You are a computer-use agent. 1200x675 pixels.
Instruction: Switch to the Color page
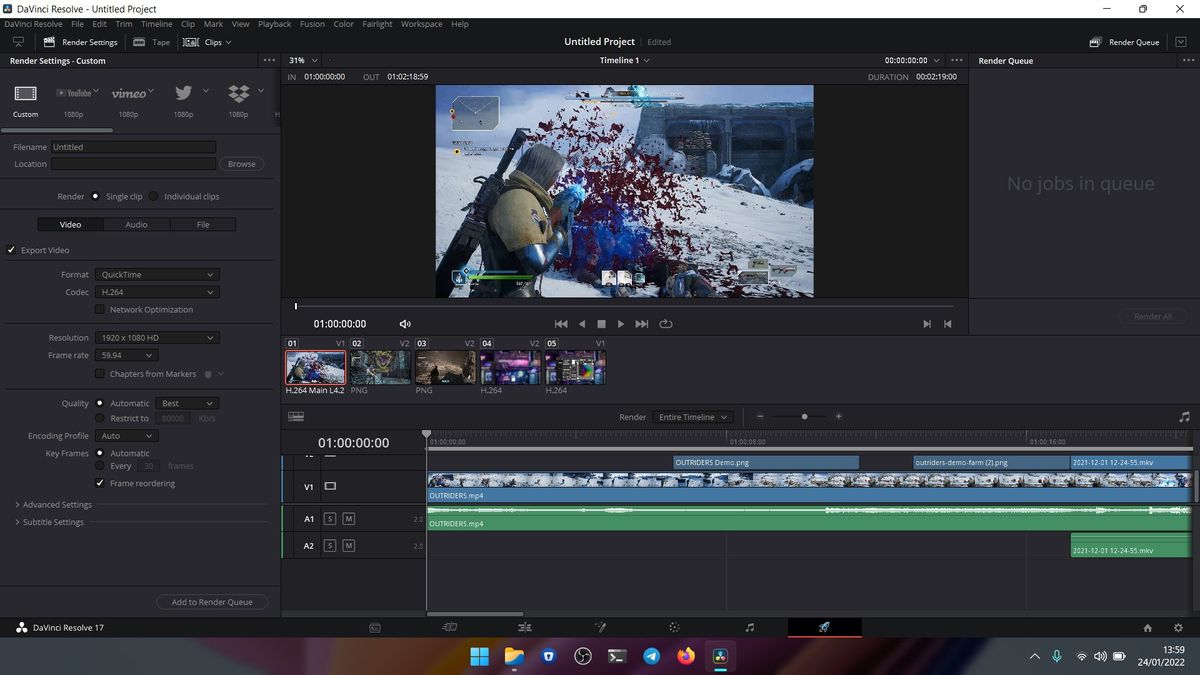[x=674, y=627]
